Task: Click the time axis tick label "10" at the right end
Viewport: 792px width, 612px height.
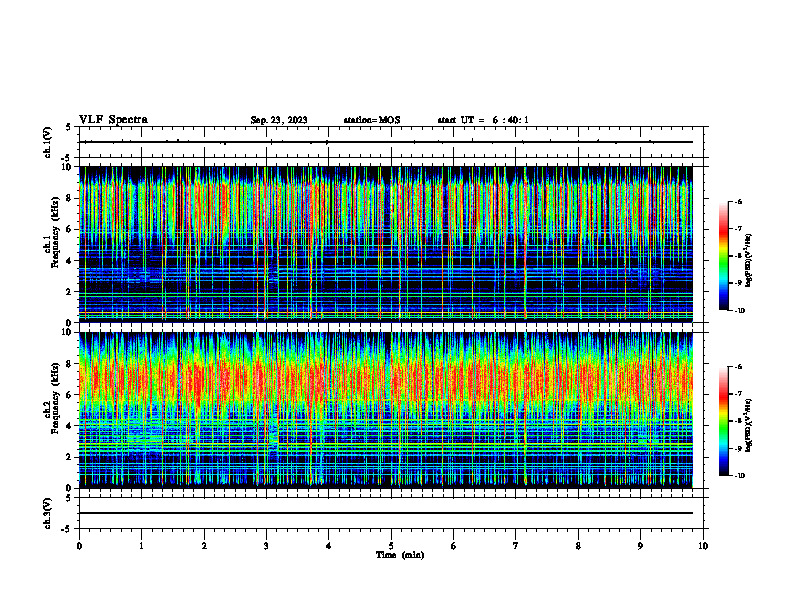Action: (703, 546)
